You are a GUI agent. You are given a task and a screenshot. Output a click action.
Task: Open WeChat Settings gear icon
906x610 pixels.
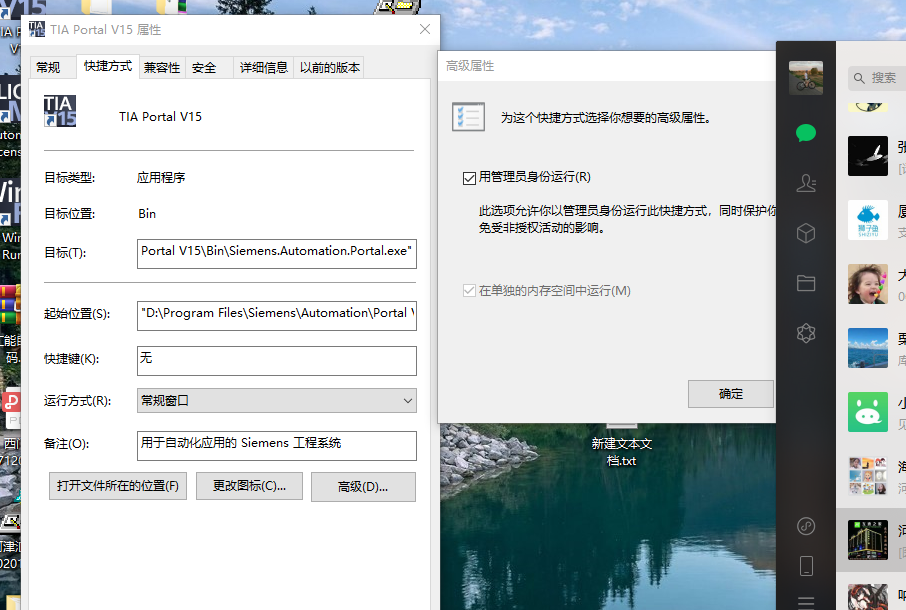(x=806, y=333)
